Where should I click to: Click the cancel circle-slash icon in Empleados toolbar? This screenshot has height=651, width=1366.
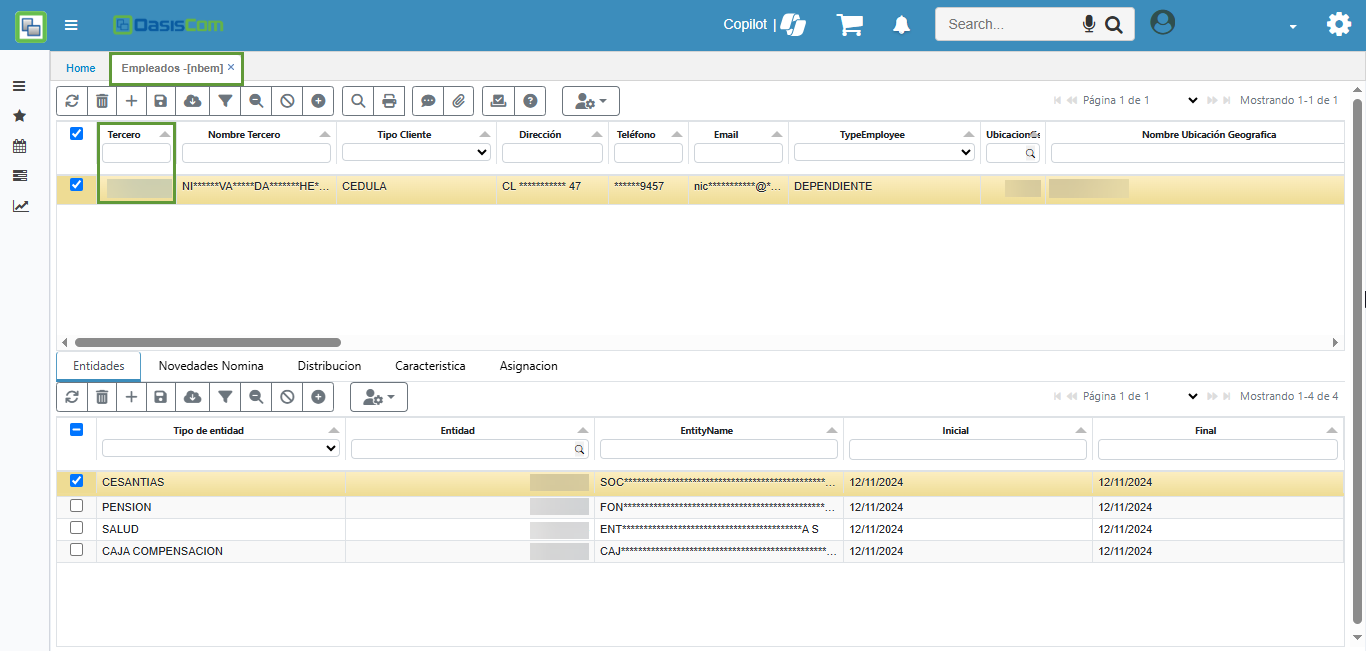click(287, 101)
